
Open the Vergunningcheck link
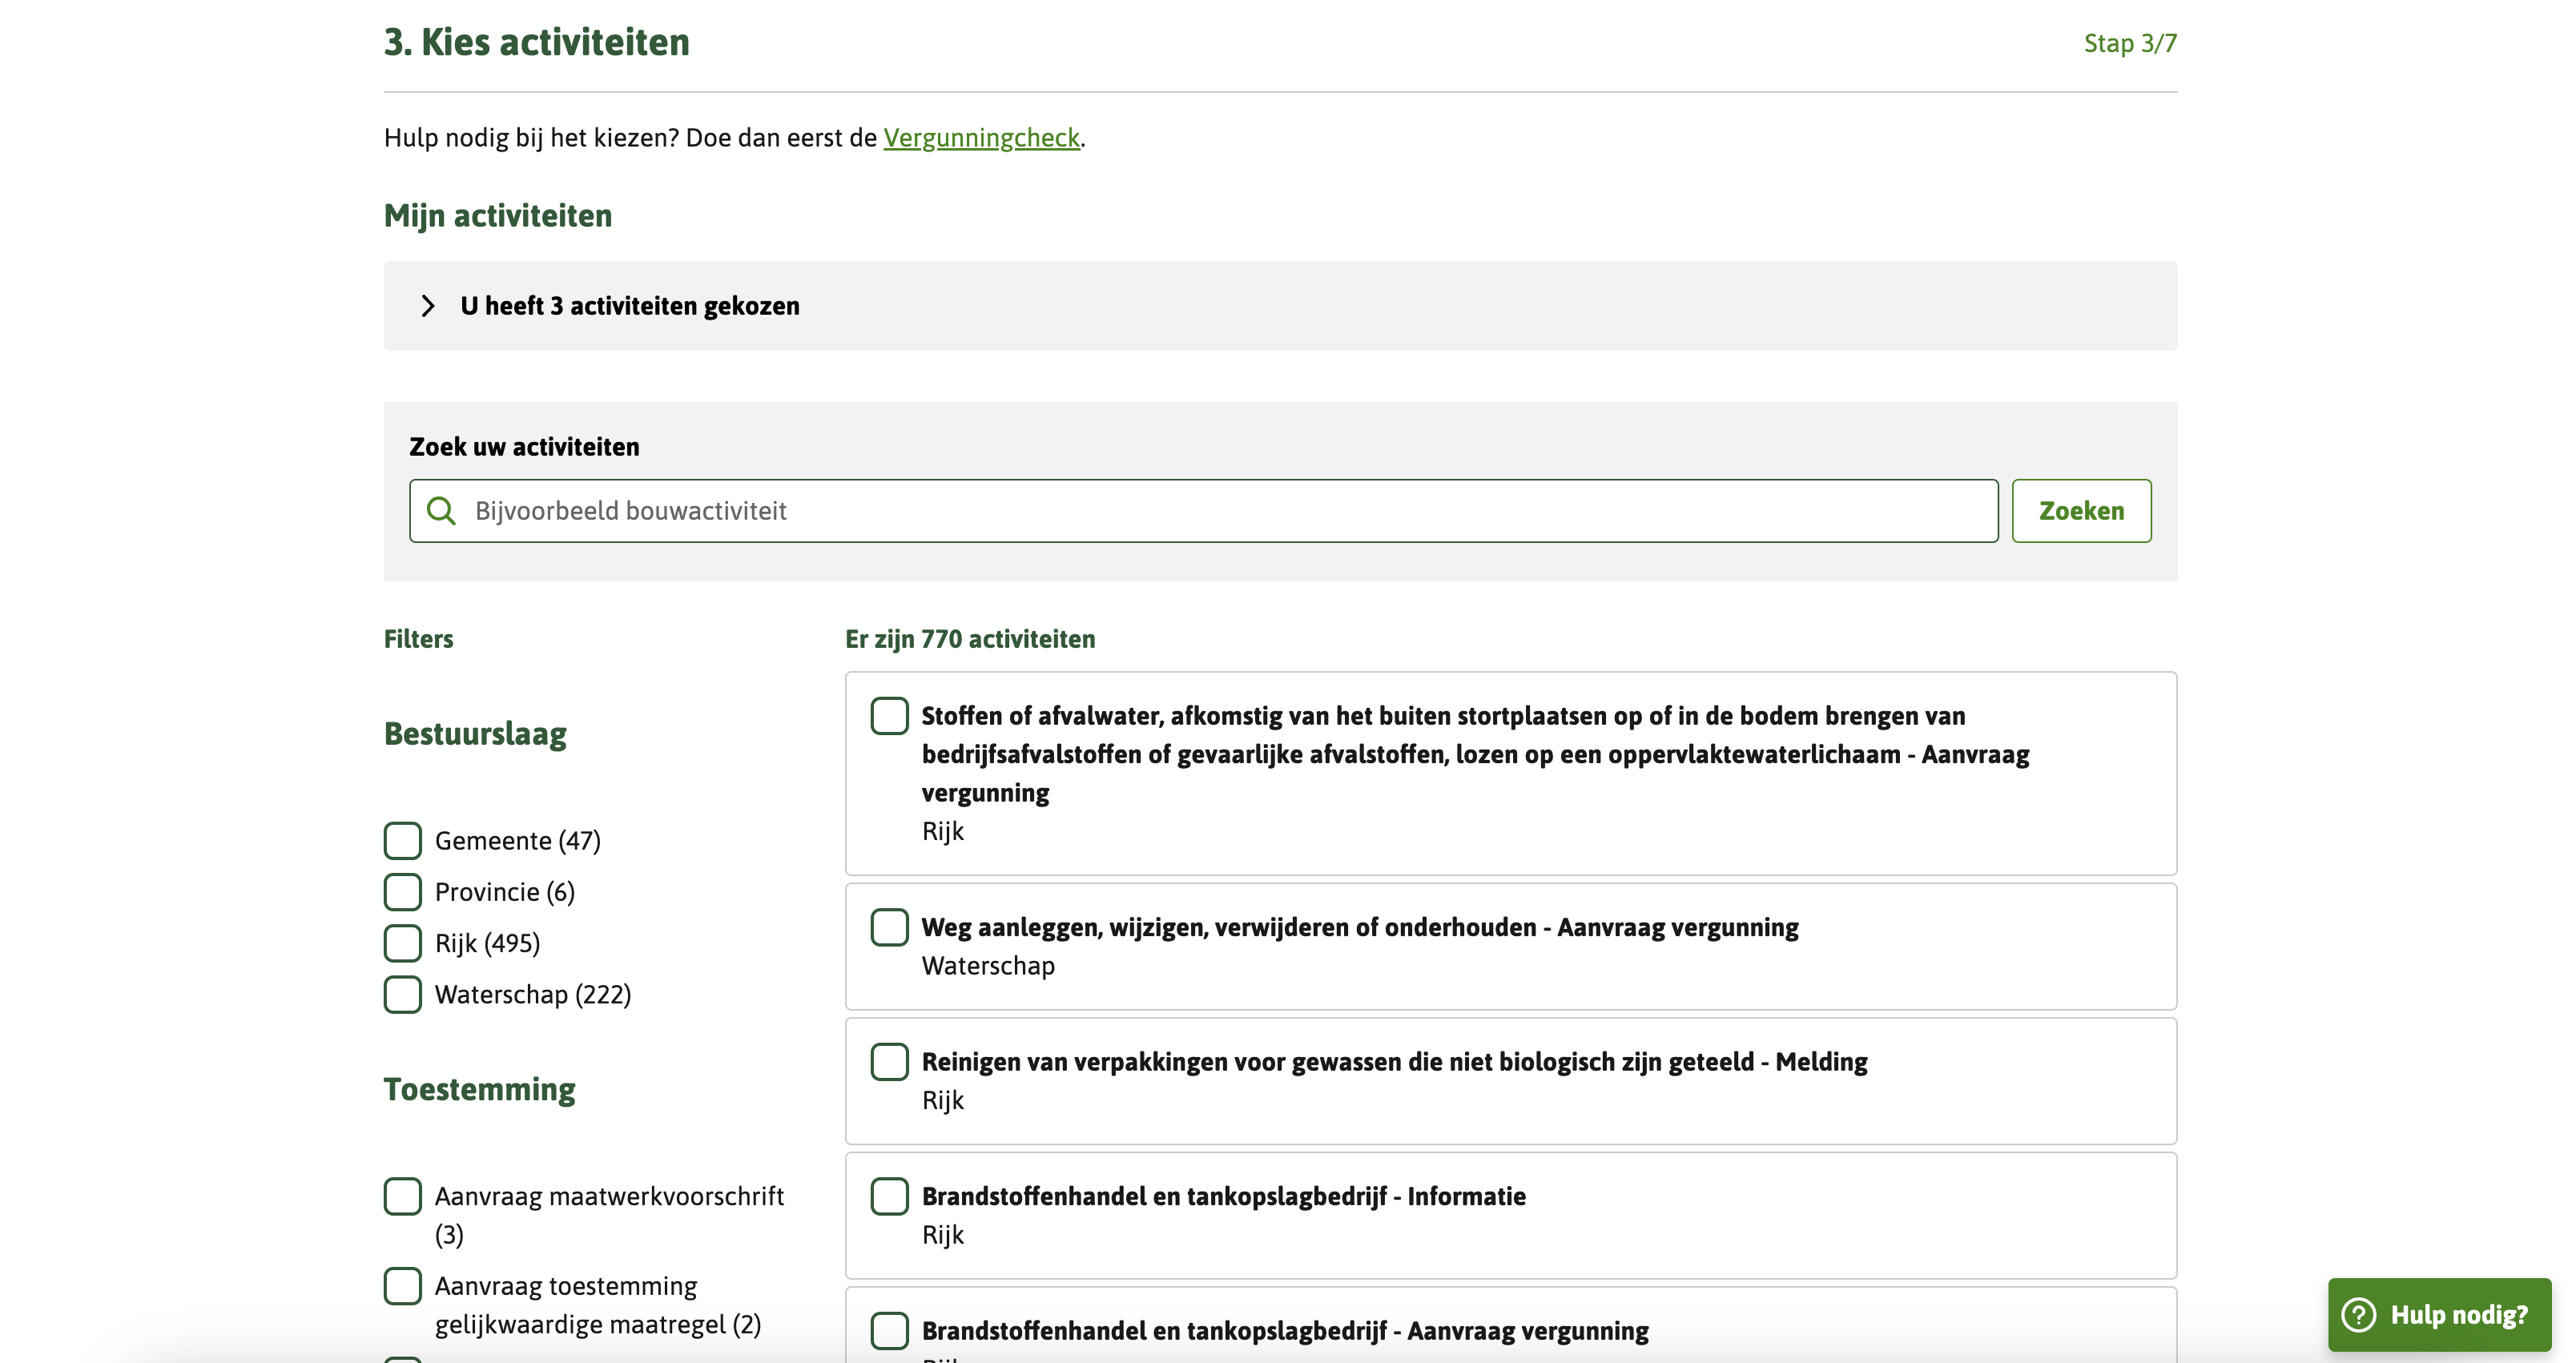[981, 138]
